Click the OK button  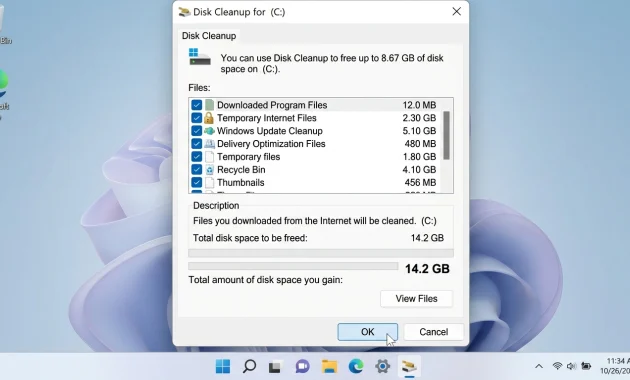368,332
